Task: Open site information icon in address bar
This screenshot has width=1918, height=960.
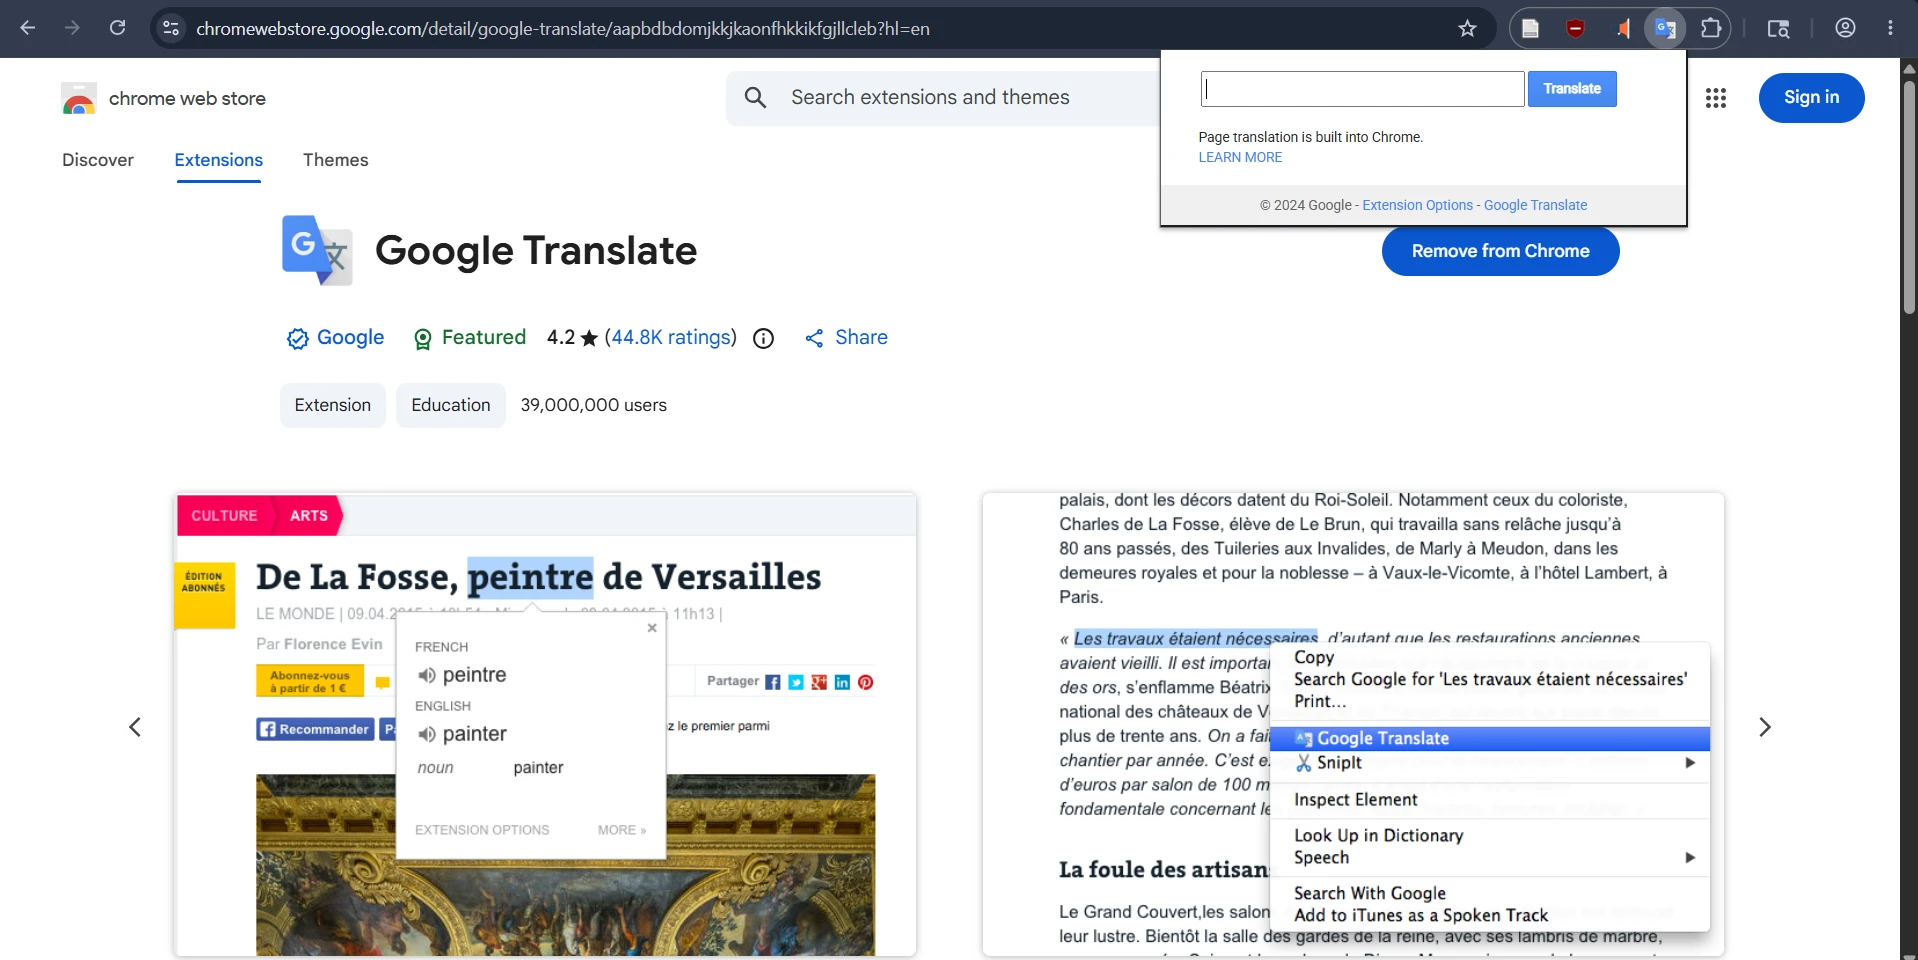Action: pos(171,28)
